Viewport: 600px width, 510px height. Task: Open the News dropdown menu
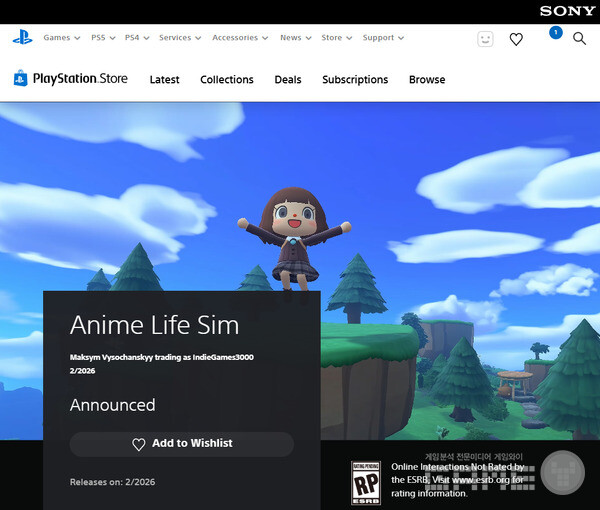[295, 38]
